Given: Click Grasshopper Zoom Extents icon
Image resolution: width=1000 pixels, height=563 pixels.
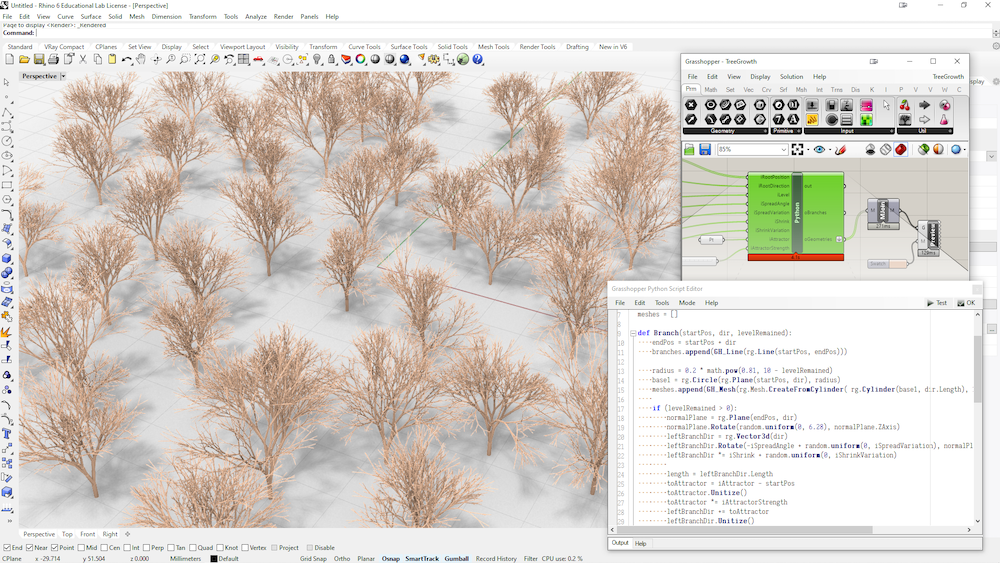Looking at the screenshot, I should coord(797,149).
